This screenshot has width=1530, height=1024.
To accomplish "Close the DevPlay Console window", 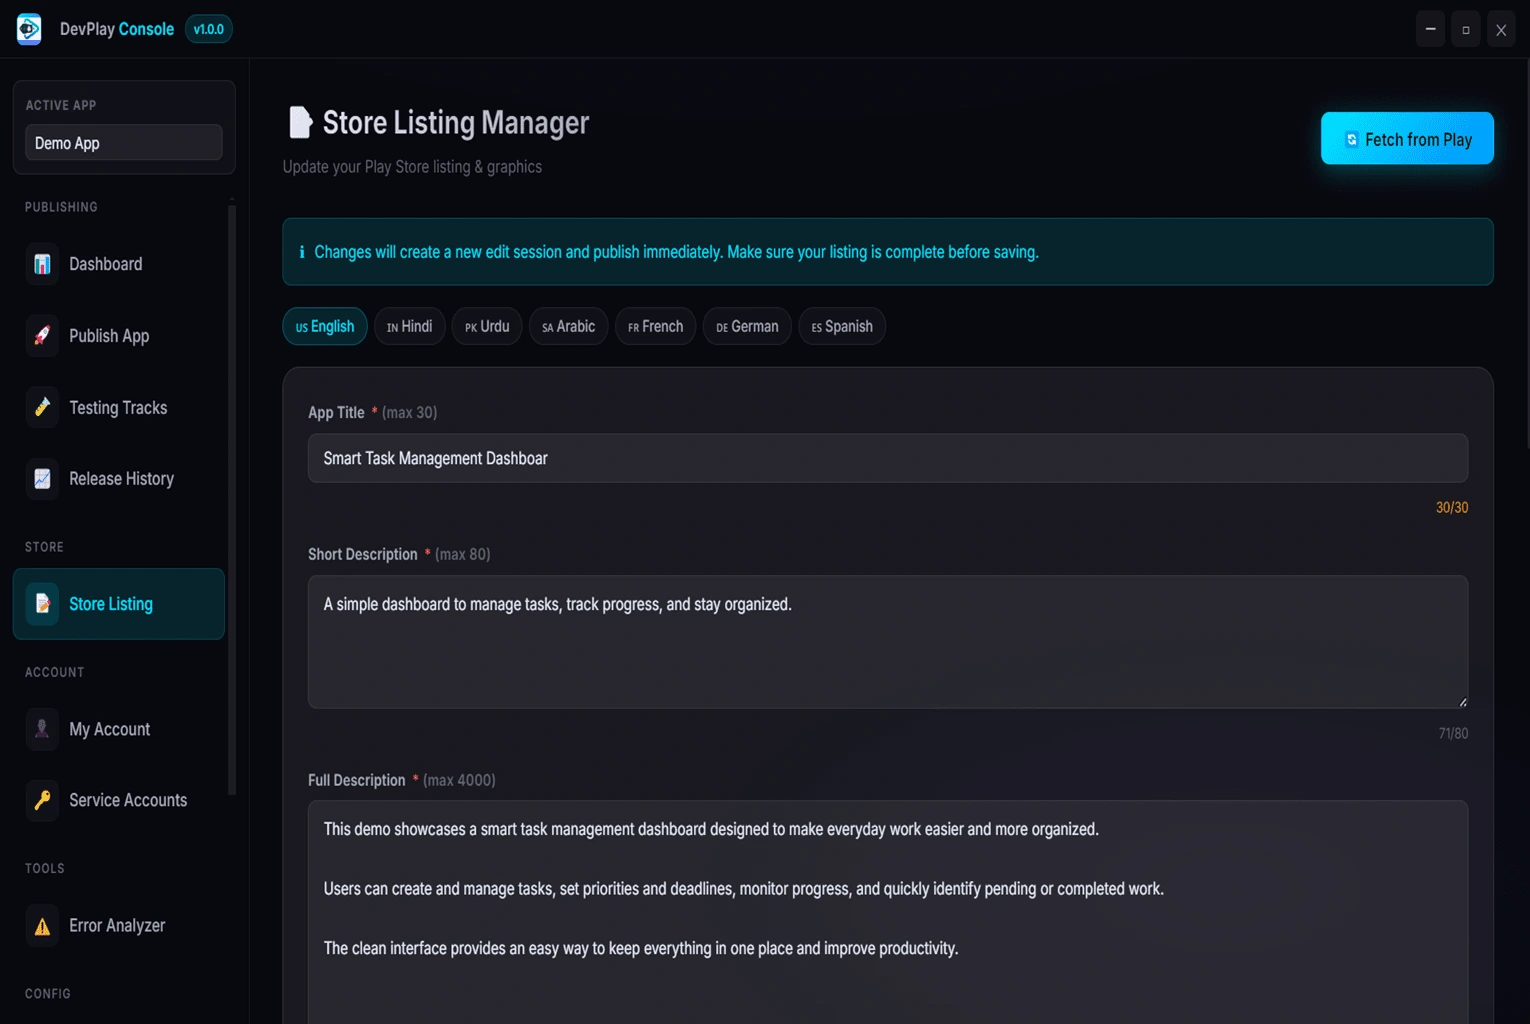I will 1501,29.
